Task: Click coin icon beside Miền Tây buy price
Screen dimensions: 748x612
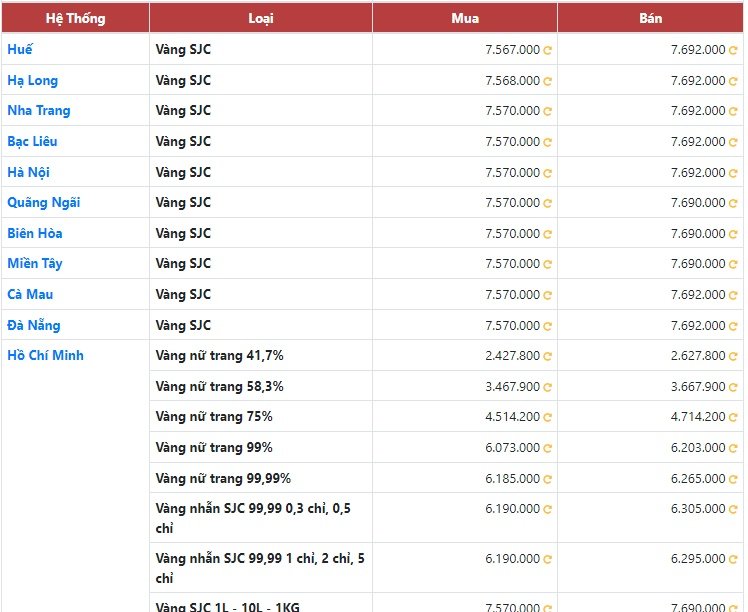Action: pos(547,264)
